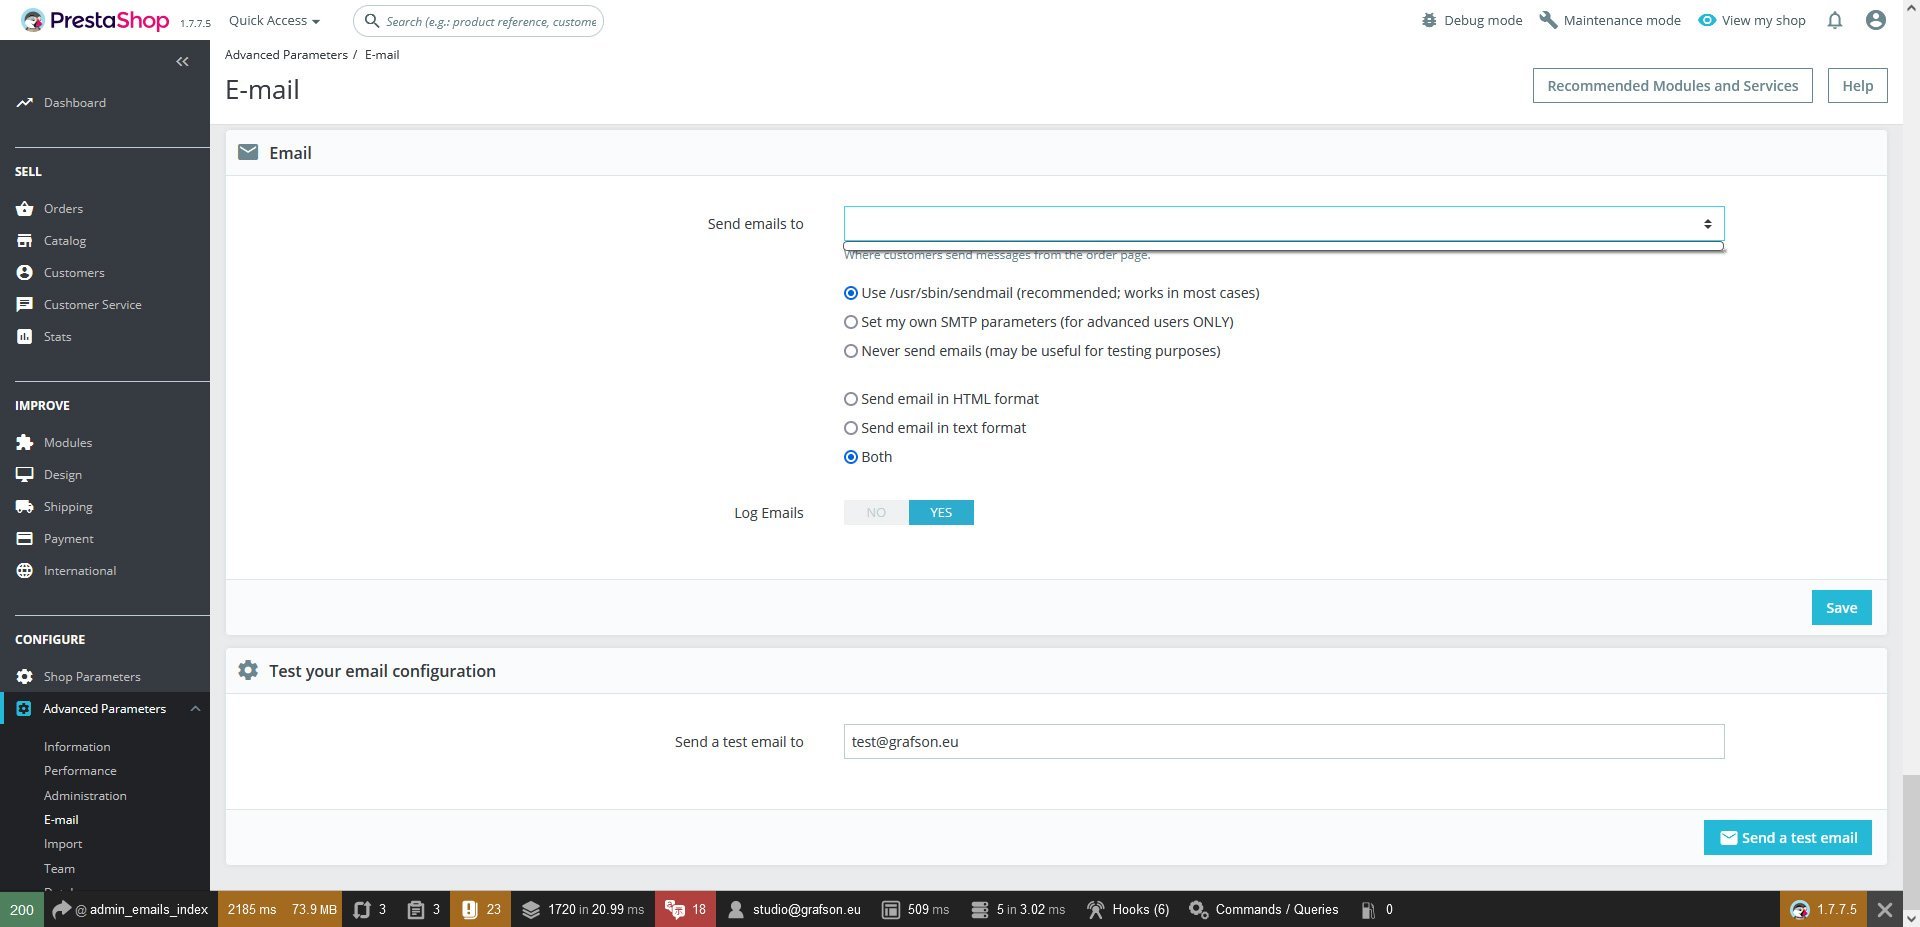Save the email settings
The height and width of the screenshot is (927, 1920).
click(1841, 608)
